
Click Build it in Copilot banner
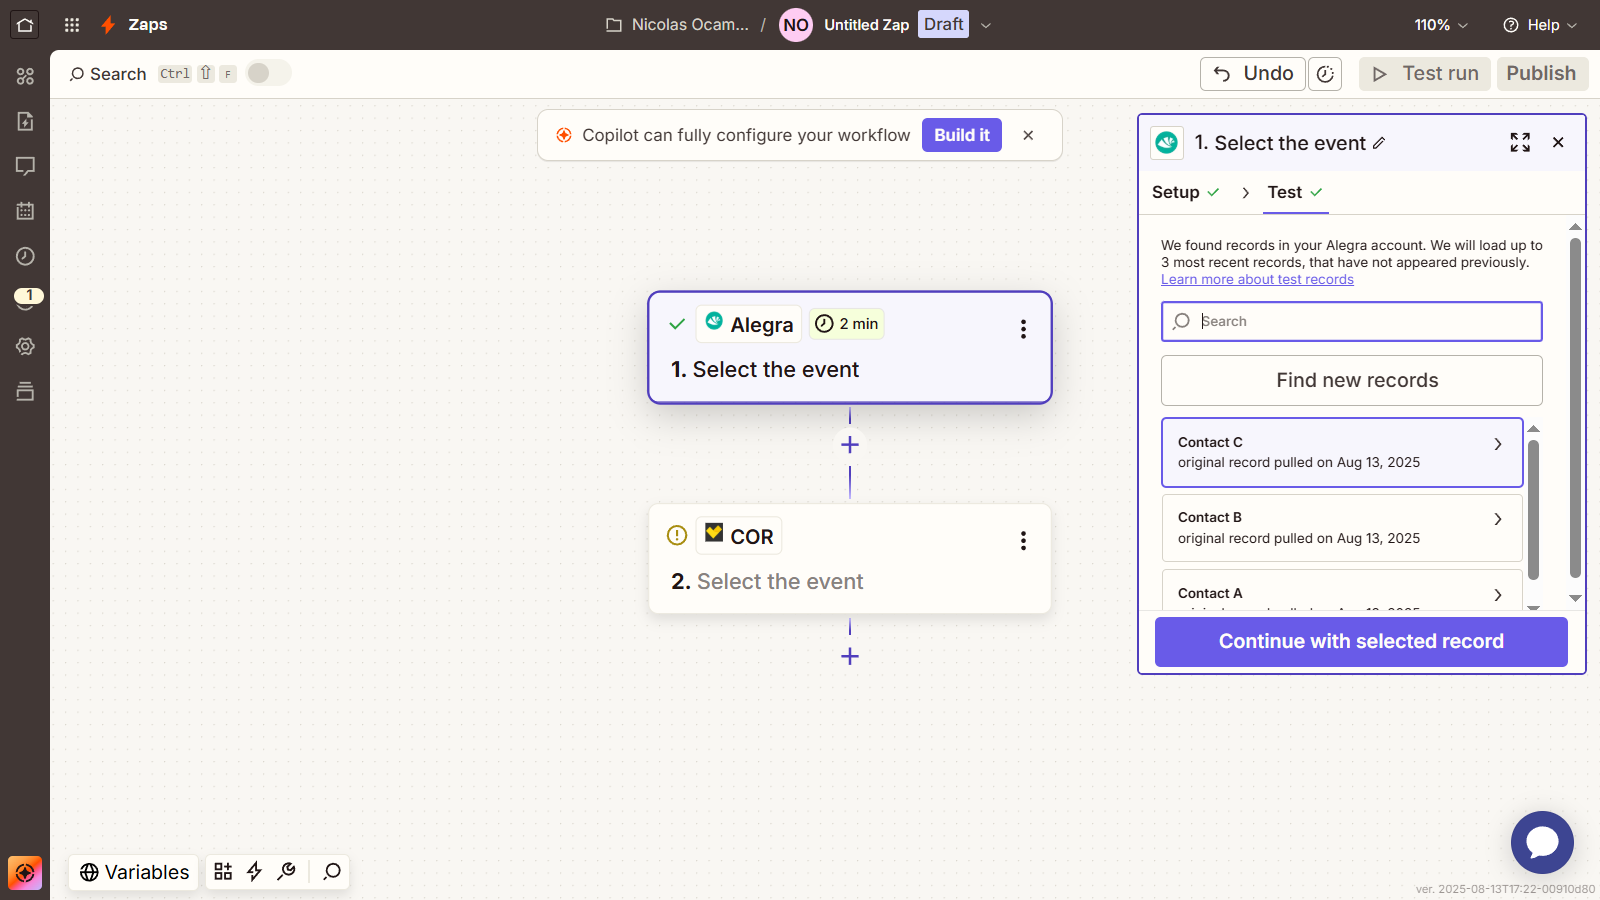coord(962,135)
